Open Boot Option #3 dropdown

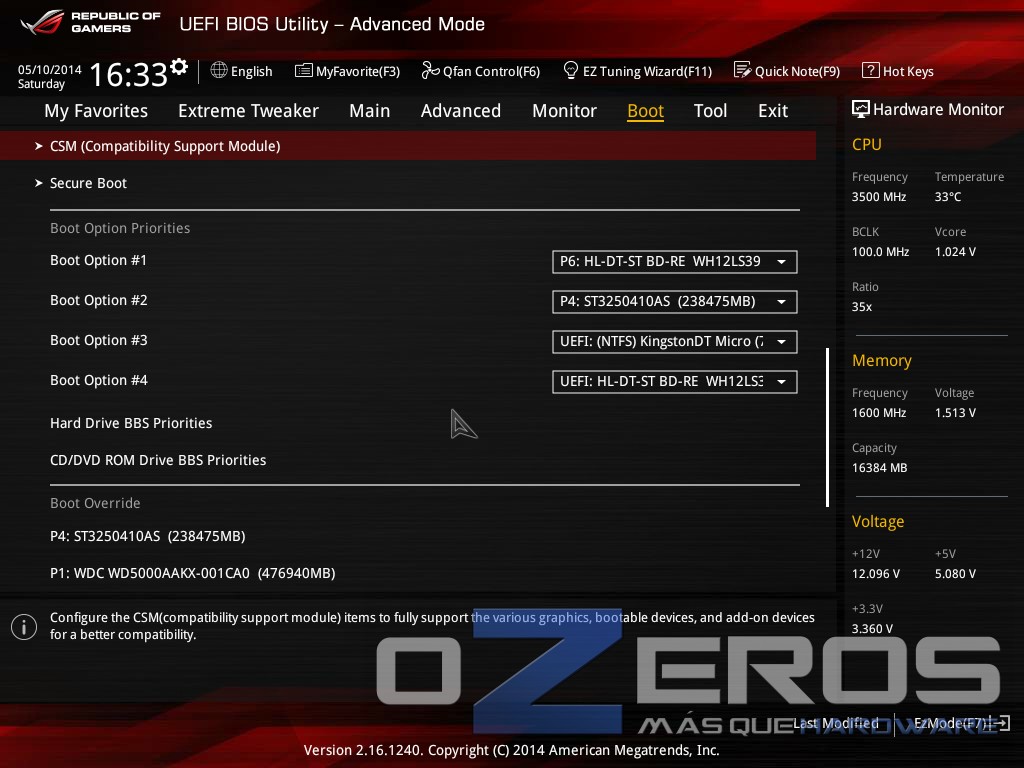pos(675,342)
